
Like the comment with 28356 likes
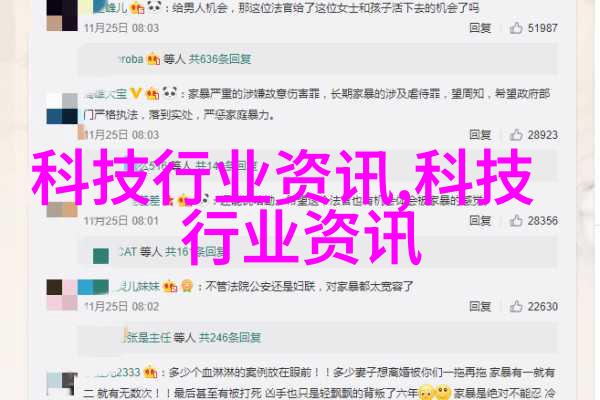click(516, 220)
